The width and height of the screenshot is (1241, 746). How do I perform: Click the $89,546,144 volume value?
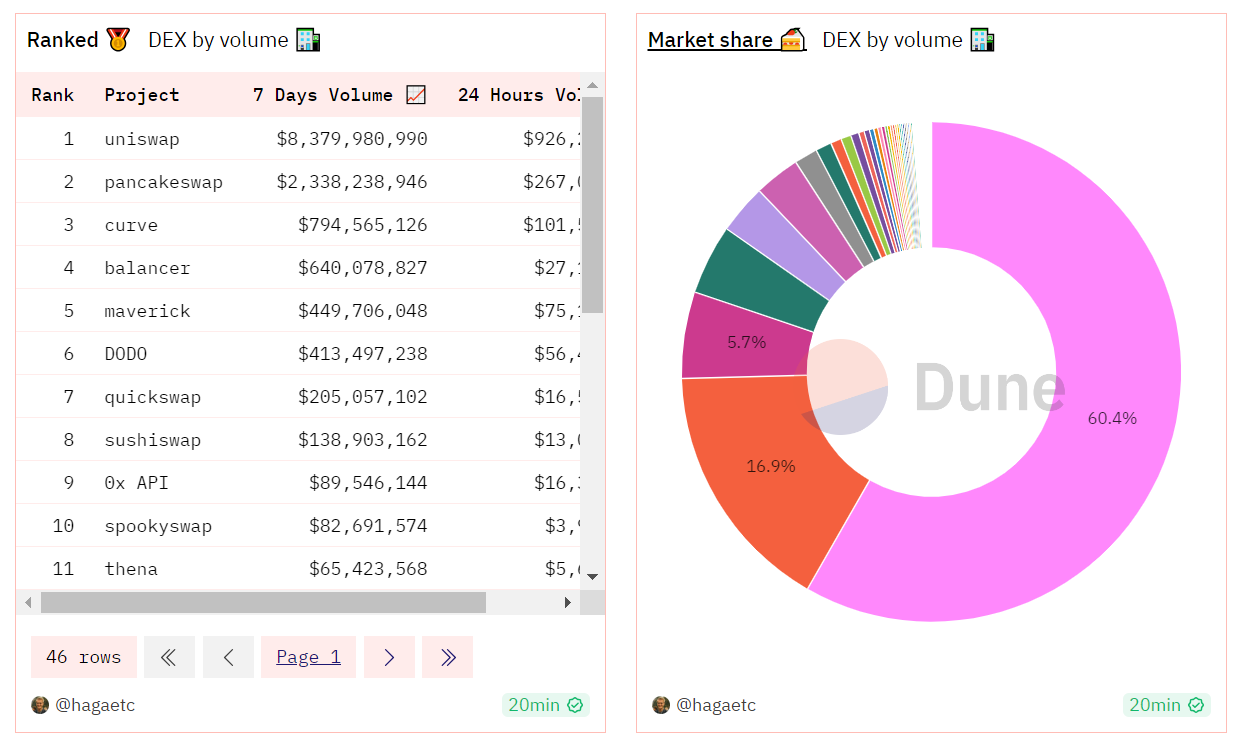tap(368, 483)
